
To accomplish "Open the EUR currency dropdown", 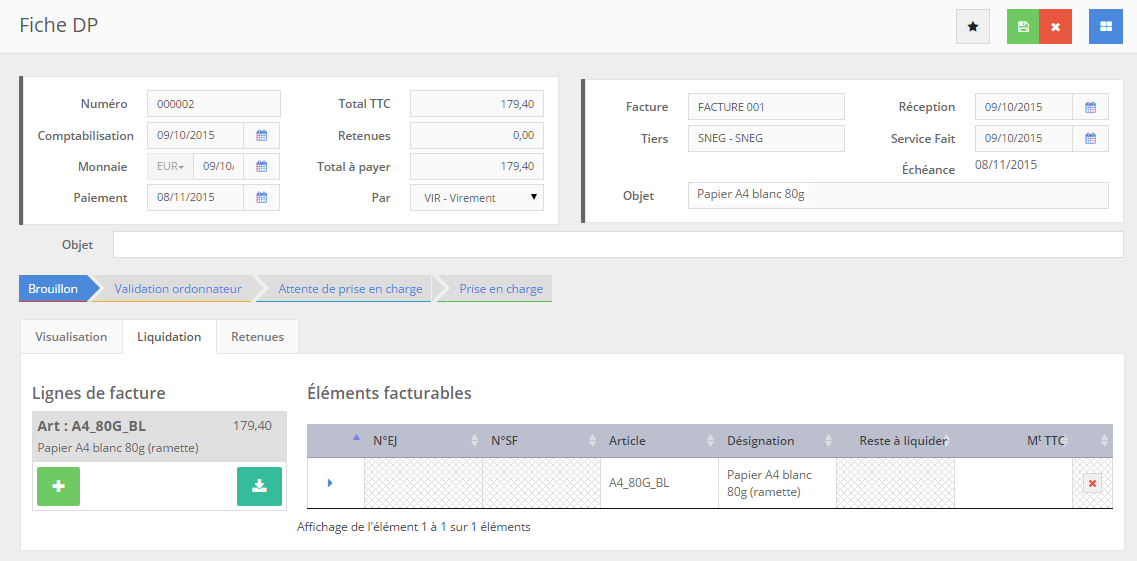I will [170, 167].
